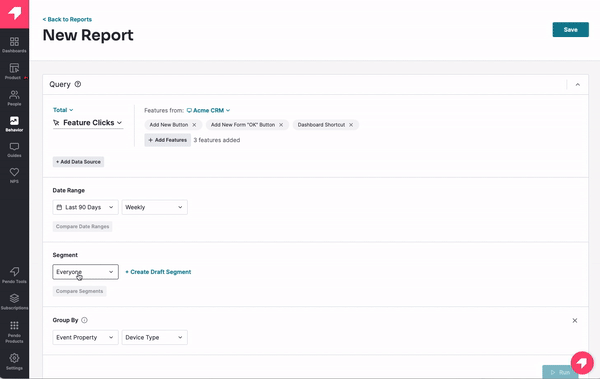Click the Dashboard Shortcut chip label
This screenshot has width=600, height=379.
tap(321, 125)
